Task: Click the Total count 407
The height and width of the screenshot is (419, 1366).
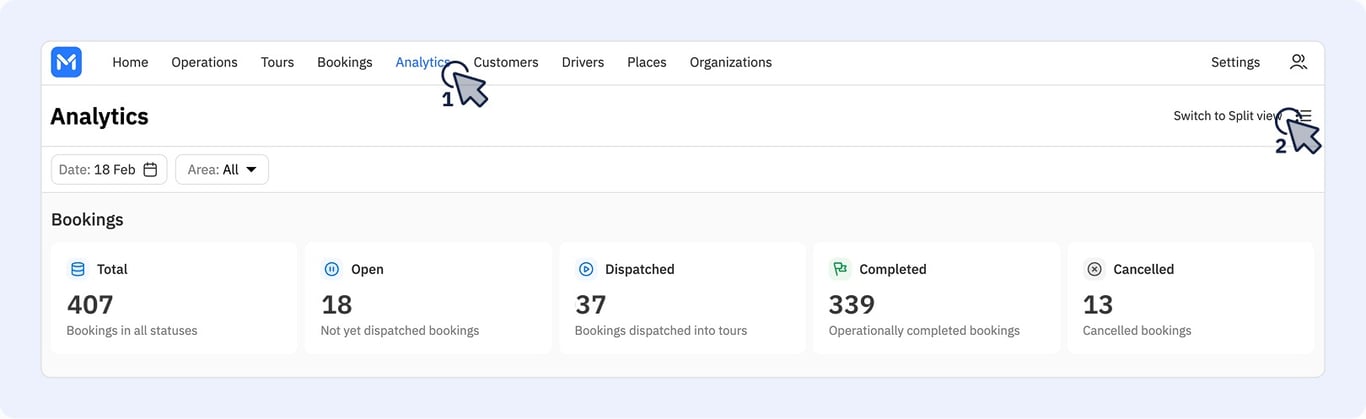Action: (90, 304)
